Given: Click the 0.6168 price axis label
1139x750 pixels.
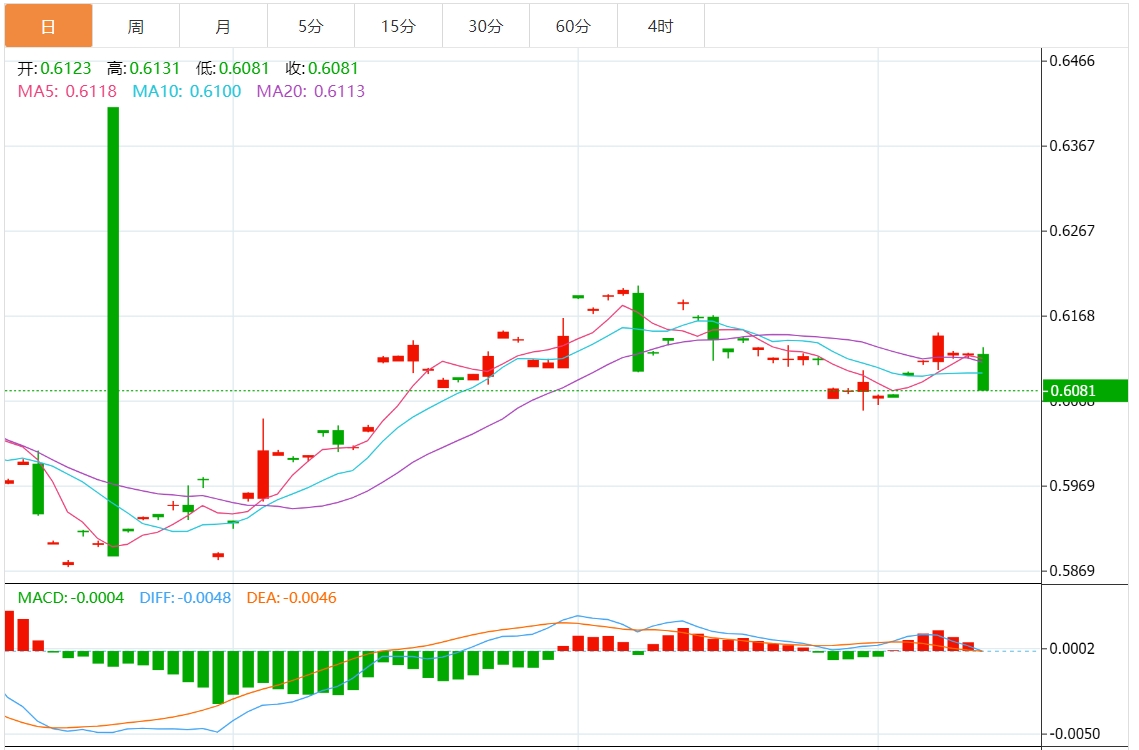Looking at the screenshot, I should (1072, 316).
